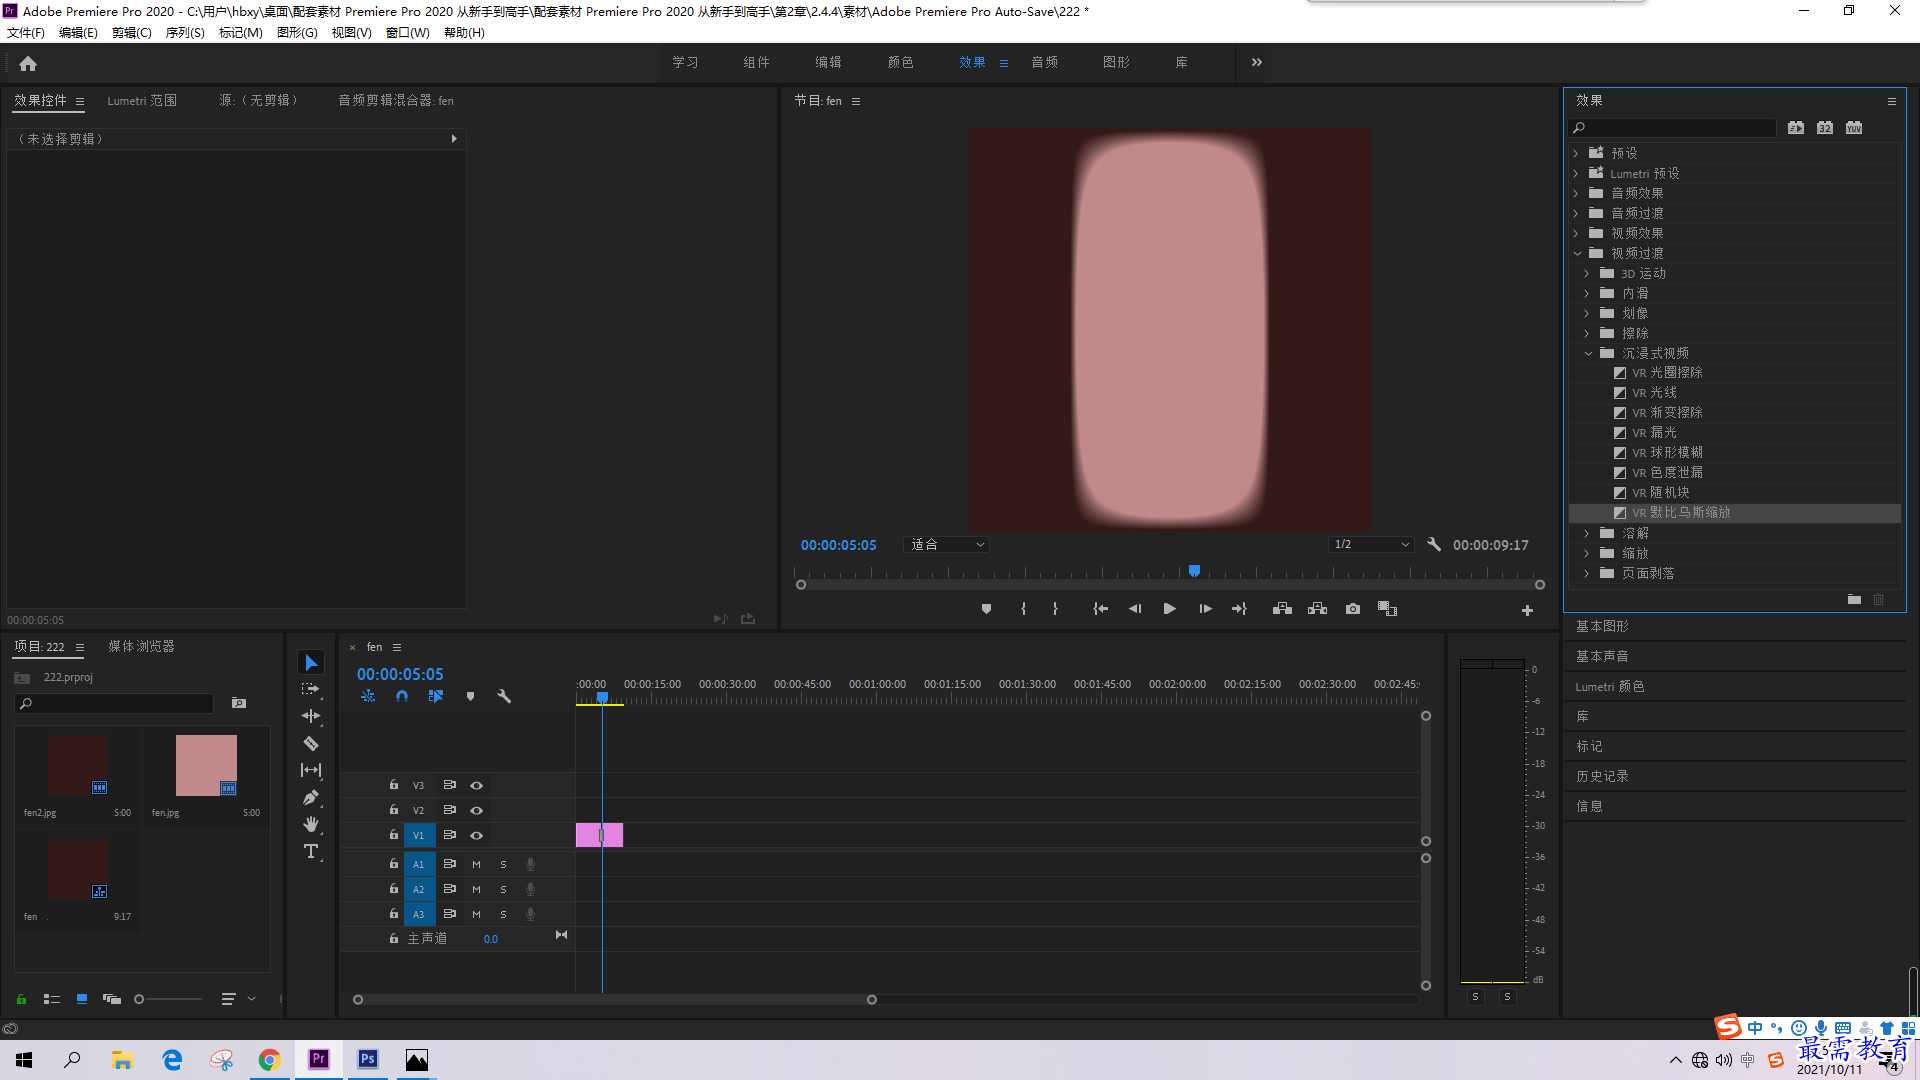This screenshot has width=1920, height=1080.
Task: Click the Accelerated Effects filter icon
Action: click(x=1796, y=128)
